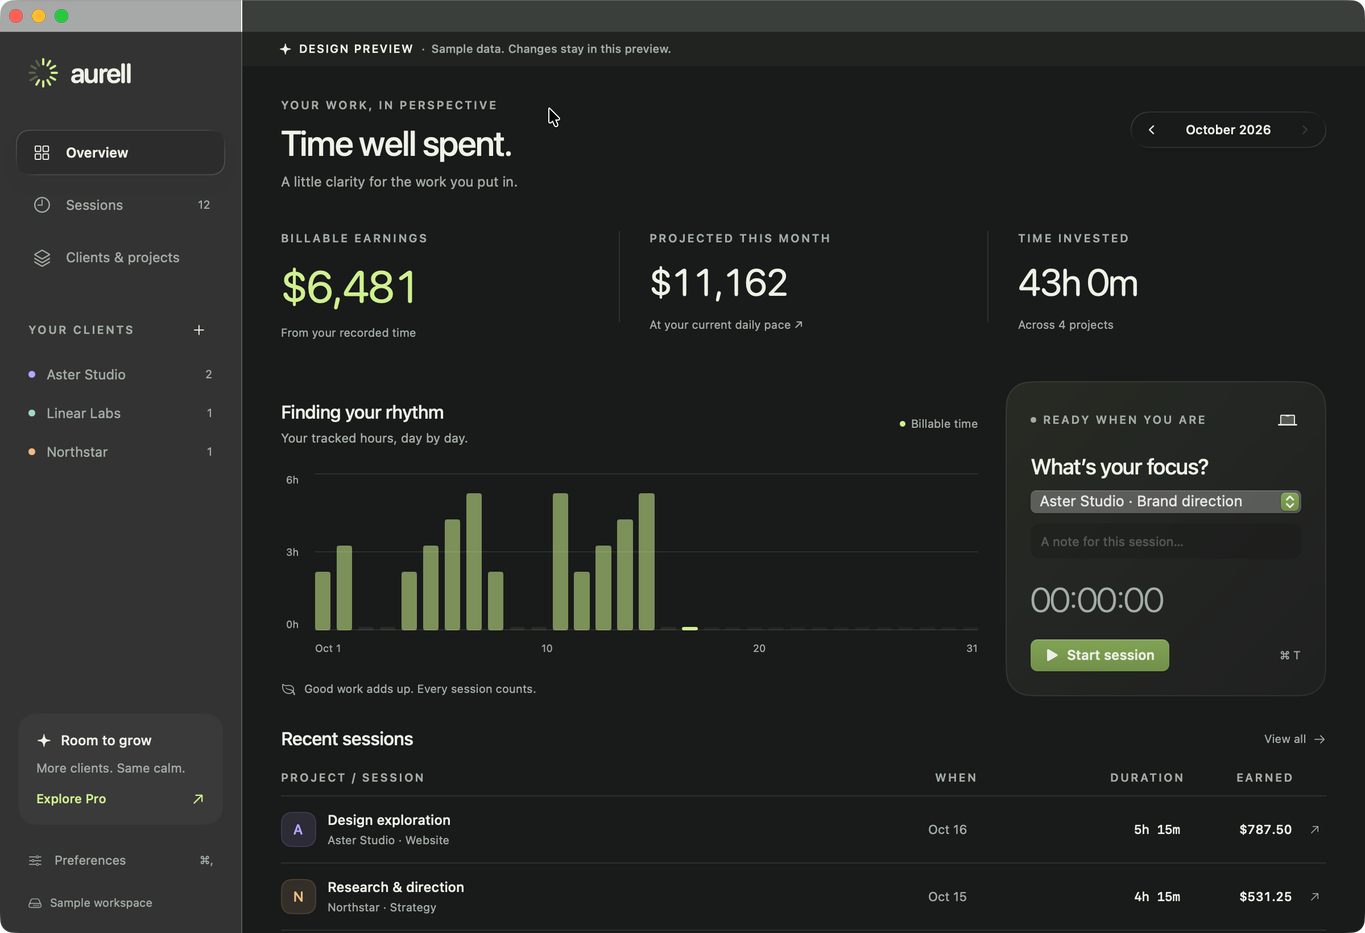Click the Explore Pro arrow icon
The height and width of the screenshot is (933, 1365).
coord(198,799)
